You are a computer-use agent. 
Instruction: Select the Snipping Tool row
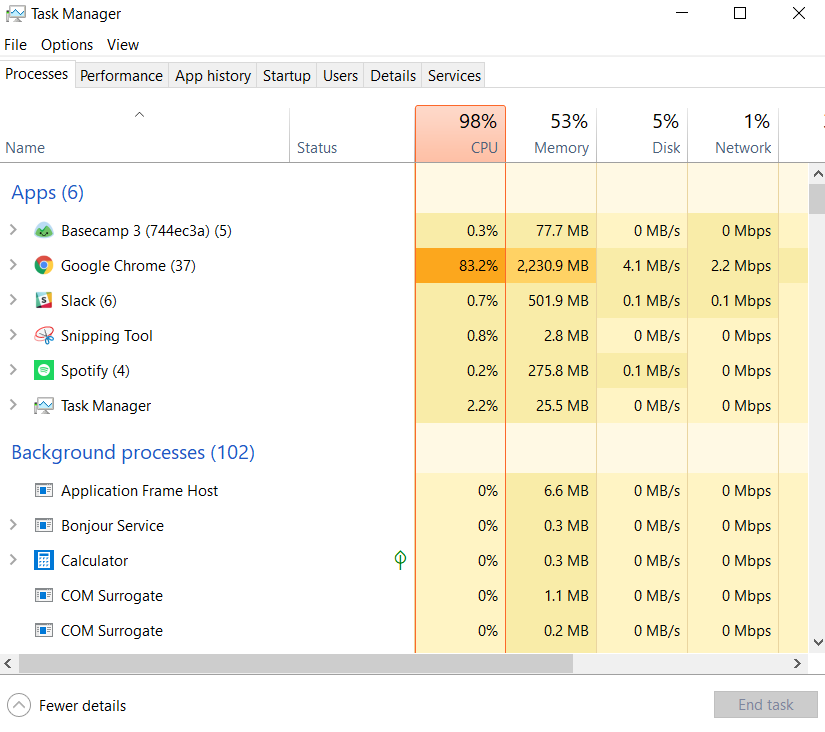[x=404, y=336]
